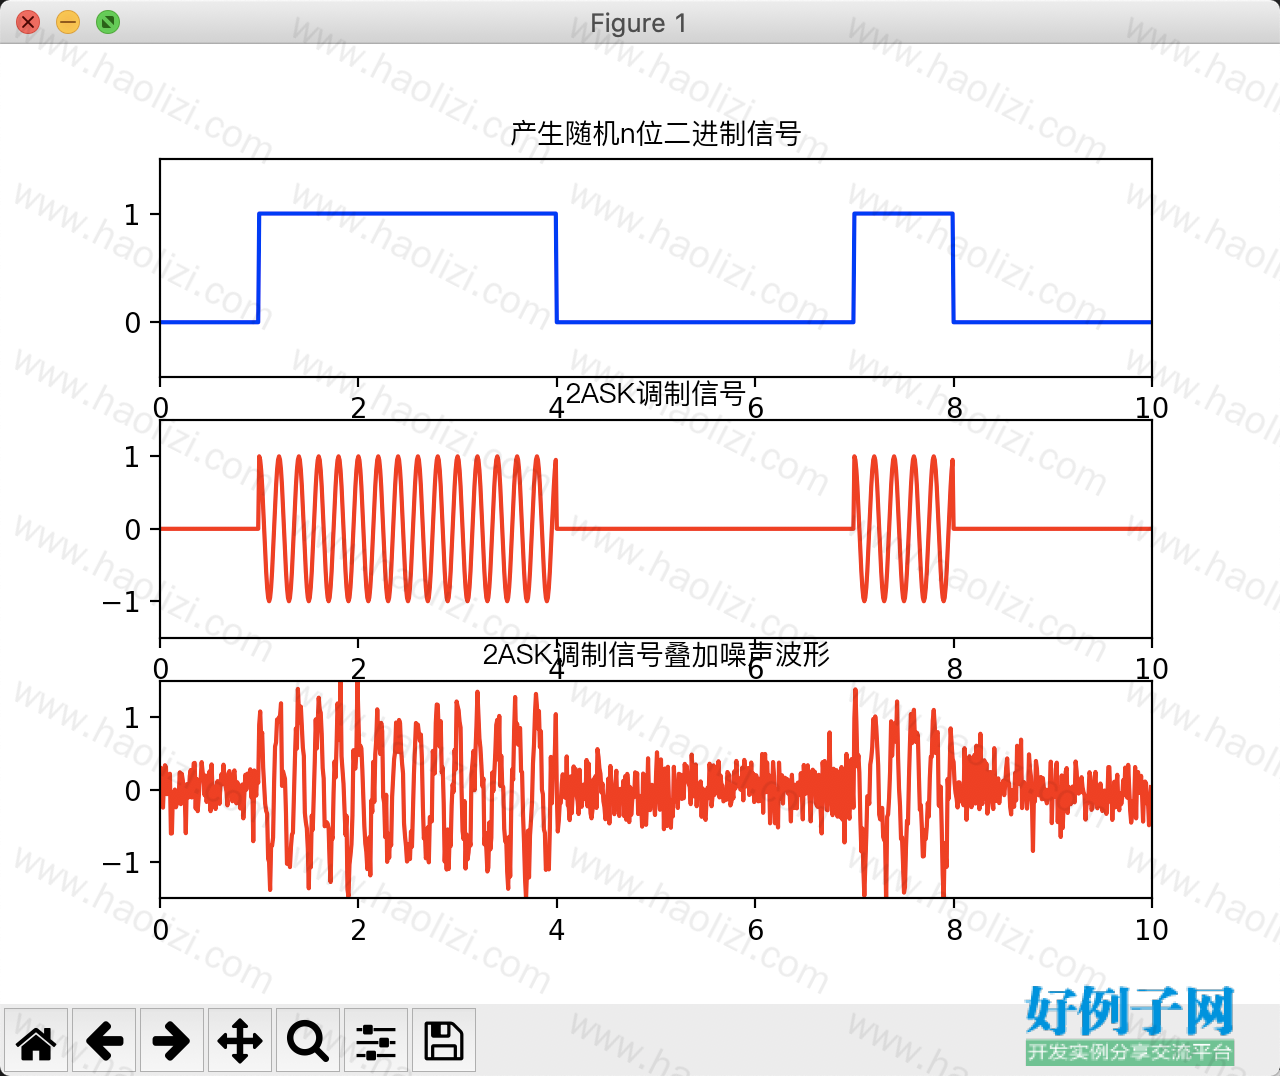Click the red modulated sine burst
Screen dimensions: 1280x1076
point(407,528)
